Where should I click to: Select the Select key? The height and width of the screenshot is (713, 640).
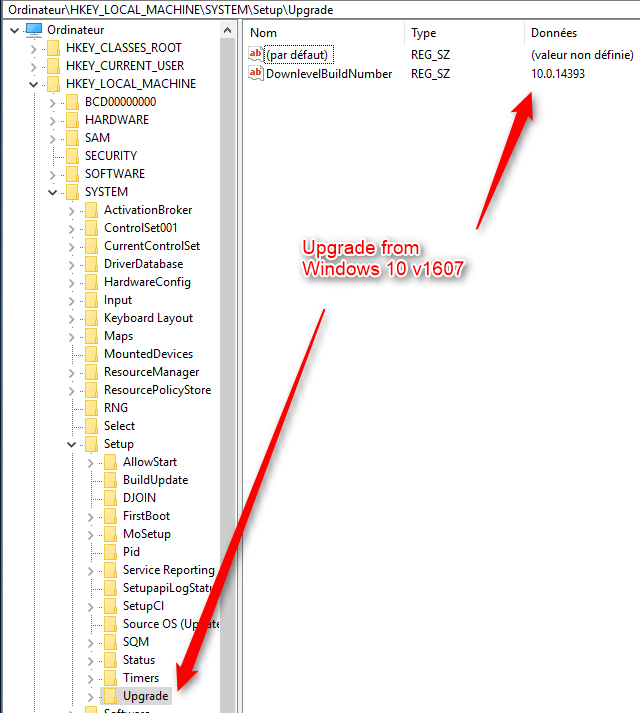[119, 426]
